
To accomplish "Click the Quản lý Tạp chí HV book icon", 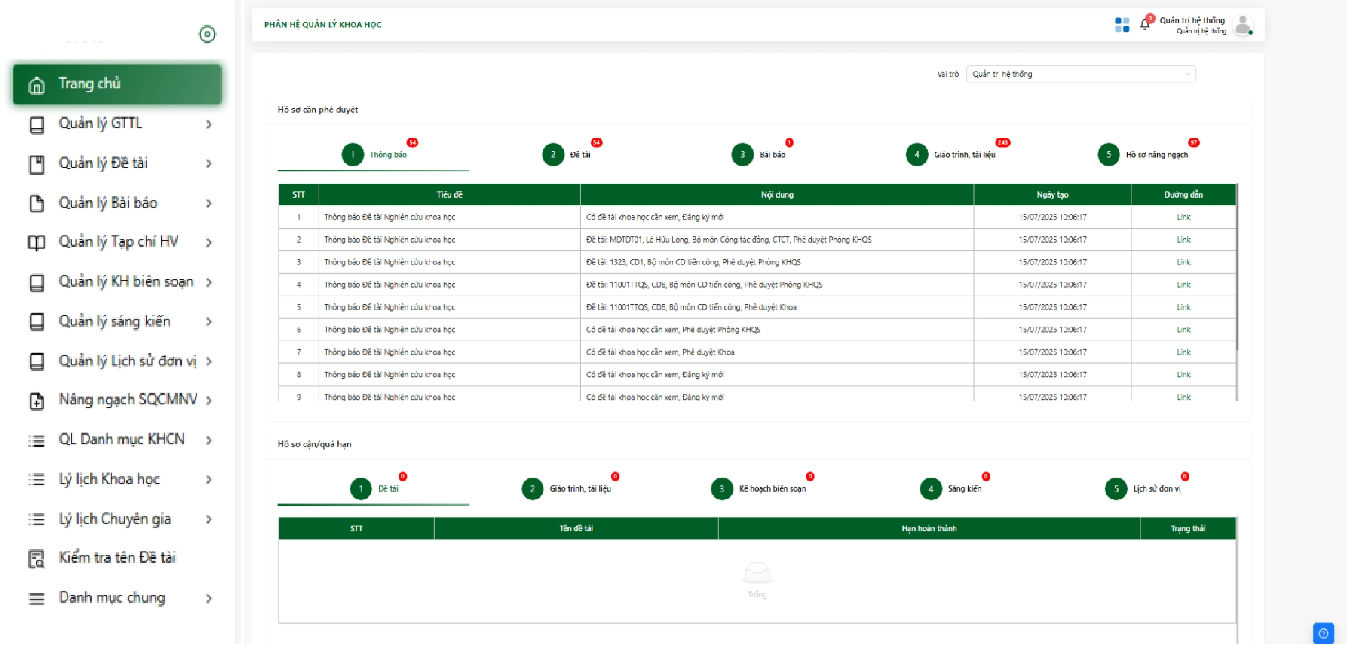I will 37,243.
